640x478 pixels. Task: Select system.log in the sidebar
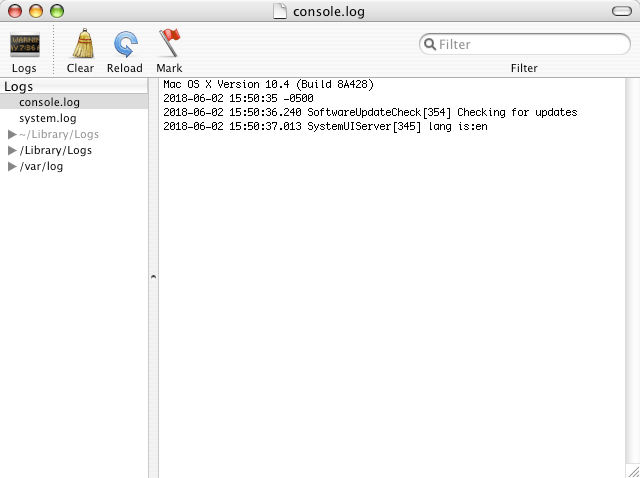click(48, 118)
